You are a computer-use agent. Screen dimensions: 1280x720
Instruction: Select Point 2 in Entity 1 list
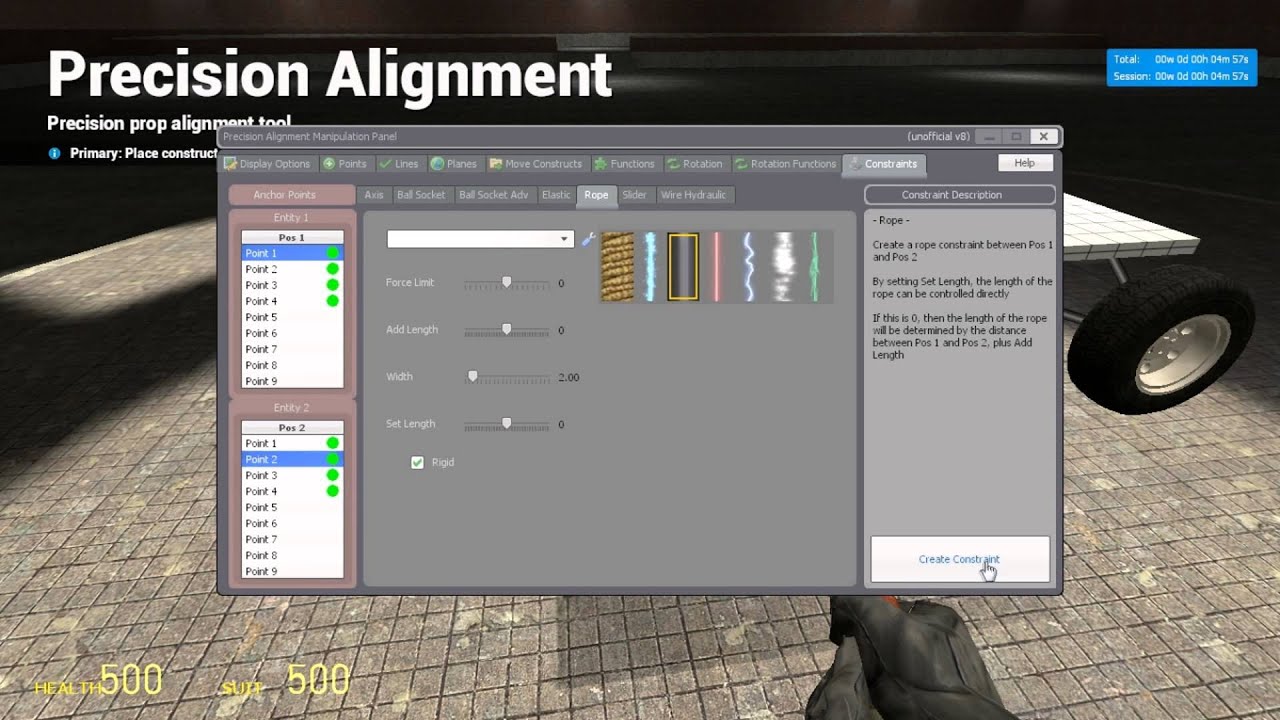[292, 269]
